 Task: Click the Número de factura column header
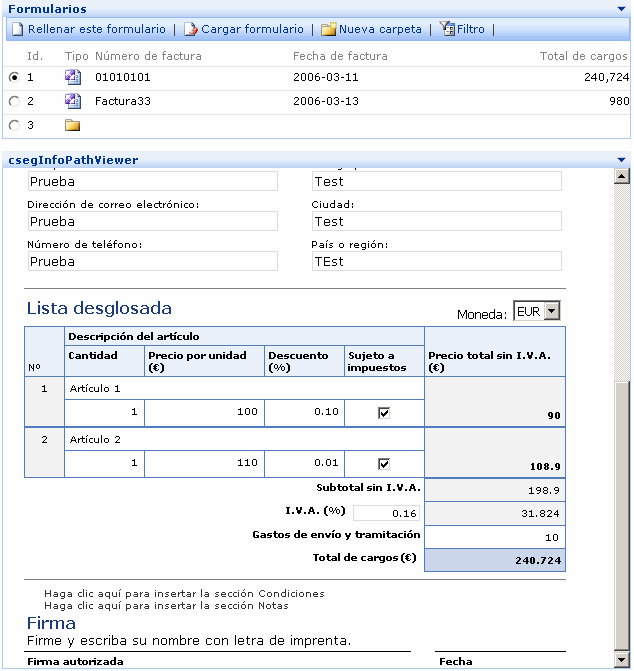148,56
